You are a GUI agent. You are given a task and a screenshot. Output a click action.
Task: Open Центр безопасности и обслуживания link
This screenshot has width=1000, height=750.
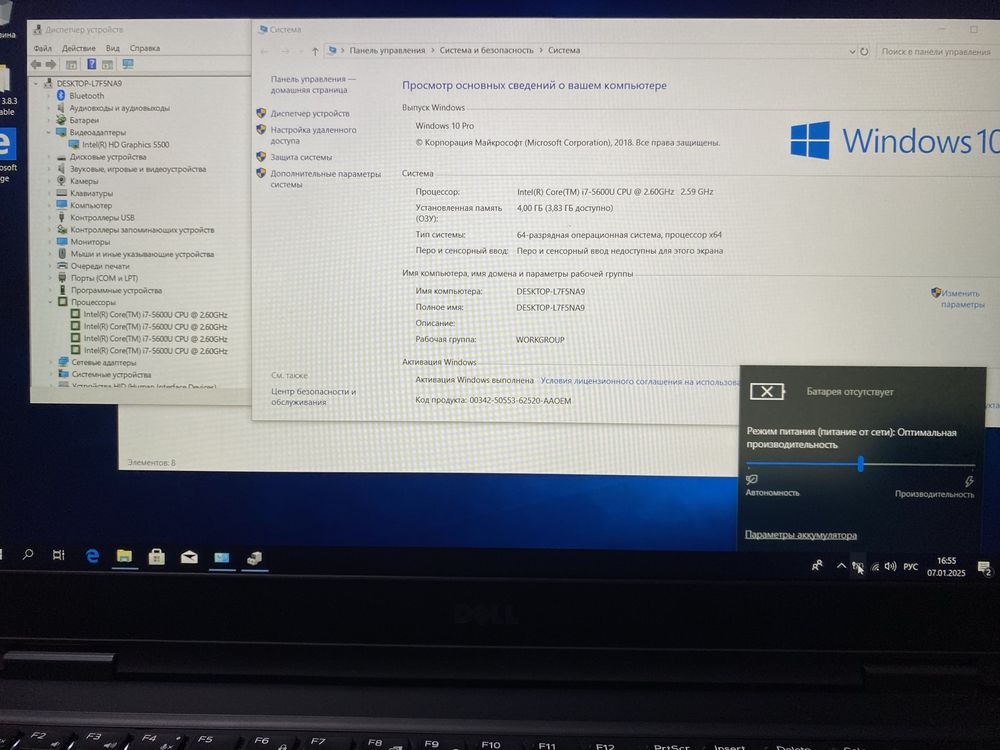pyautogui.click(x=313, y=397)
